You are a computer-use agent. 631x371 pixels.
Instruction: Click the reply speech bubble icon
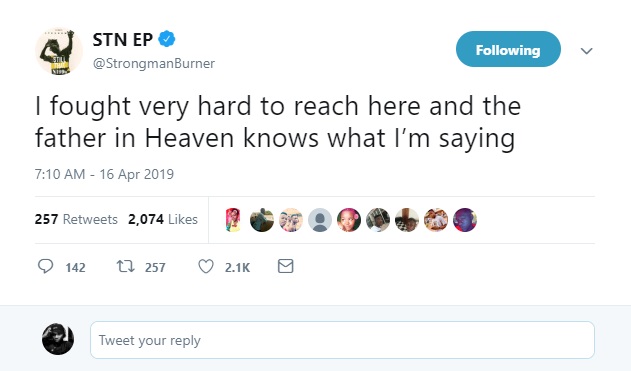[x=45, y=266]
